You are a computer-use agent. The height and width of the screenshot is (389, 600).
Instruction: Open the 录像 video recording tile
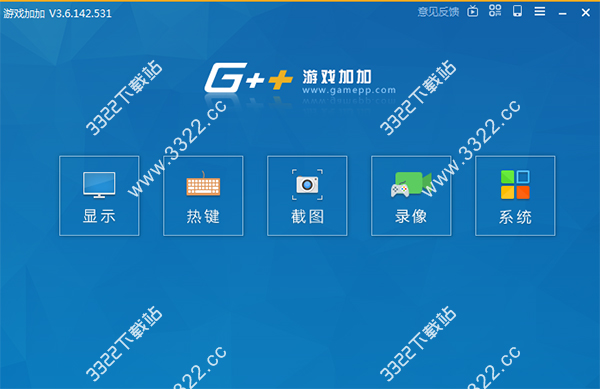(x=411, y=196)
